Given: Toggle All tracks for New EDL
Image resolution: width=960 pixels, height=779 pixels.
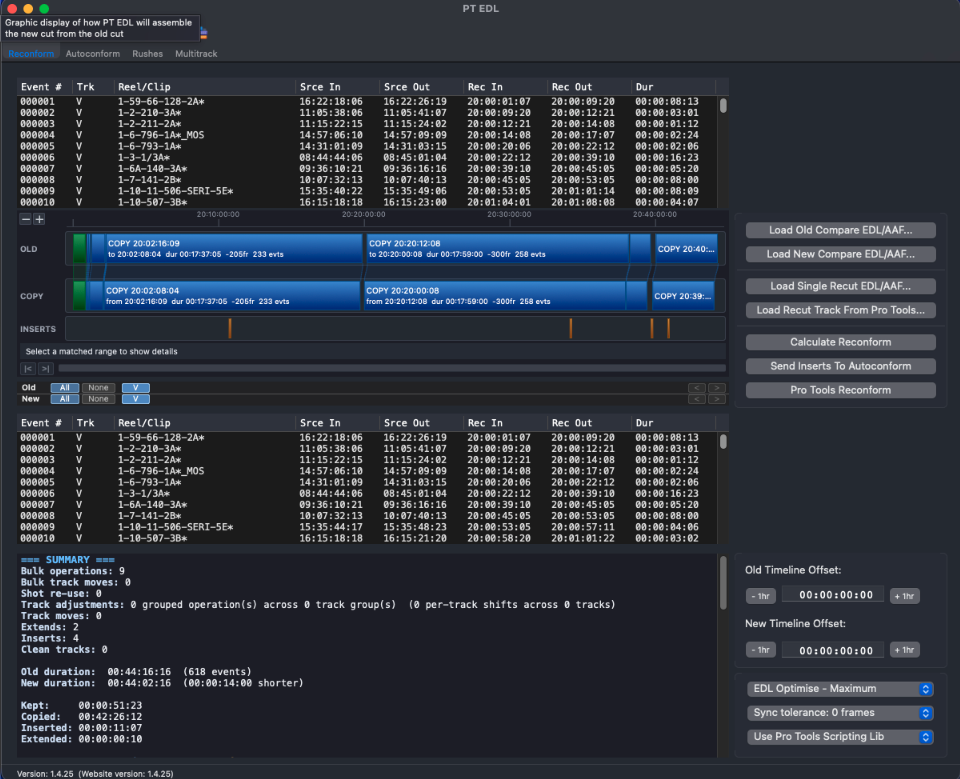Looking at the screenshot, I should coord(64,399).
